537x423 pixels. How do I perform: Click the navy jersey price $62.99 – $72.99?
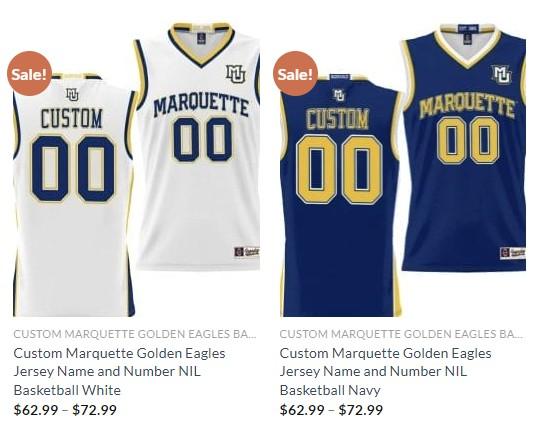pos(331,410)
